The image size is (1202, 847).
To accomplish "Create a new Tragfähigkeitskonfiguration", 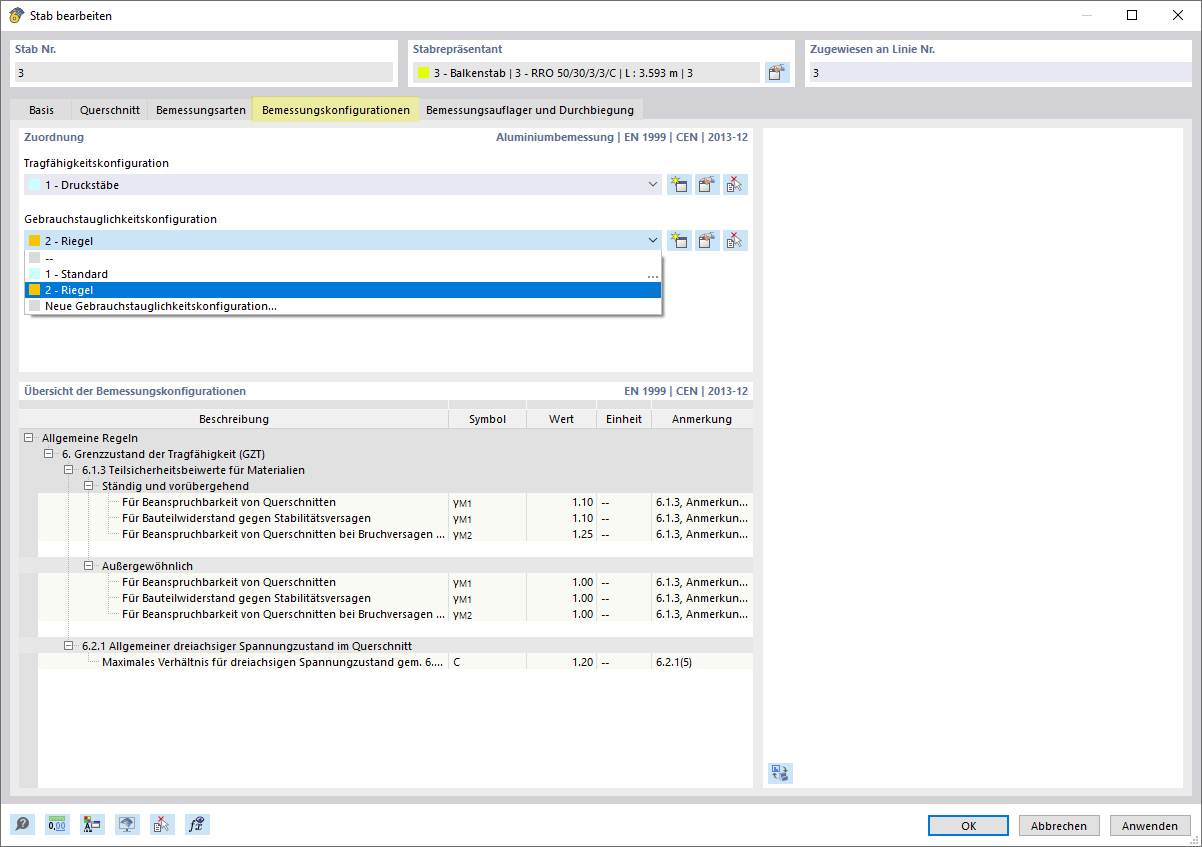I will 679,184.
